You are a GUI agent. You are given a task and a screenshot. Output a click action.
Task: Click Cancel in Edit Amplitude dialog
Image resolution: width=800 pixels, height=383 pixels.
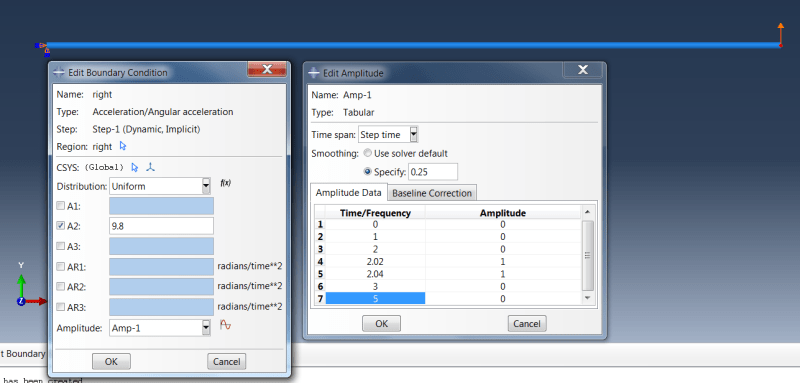click(x=527, y=323)
